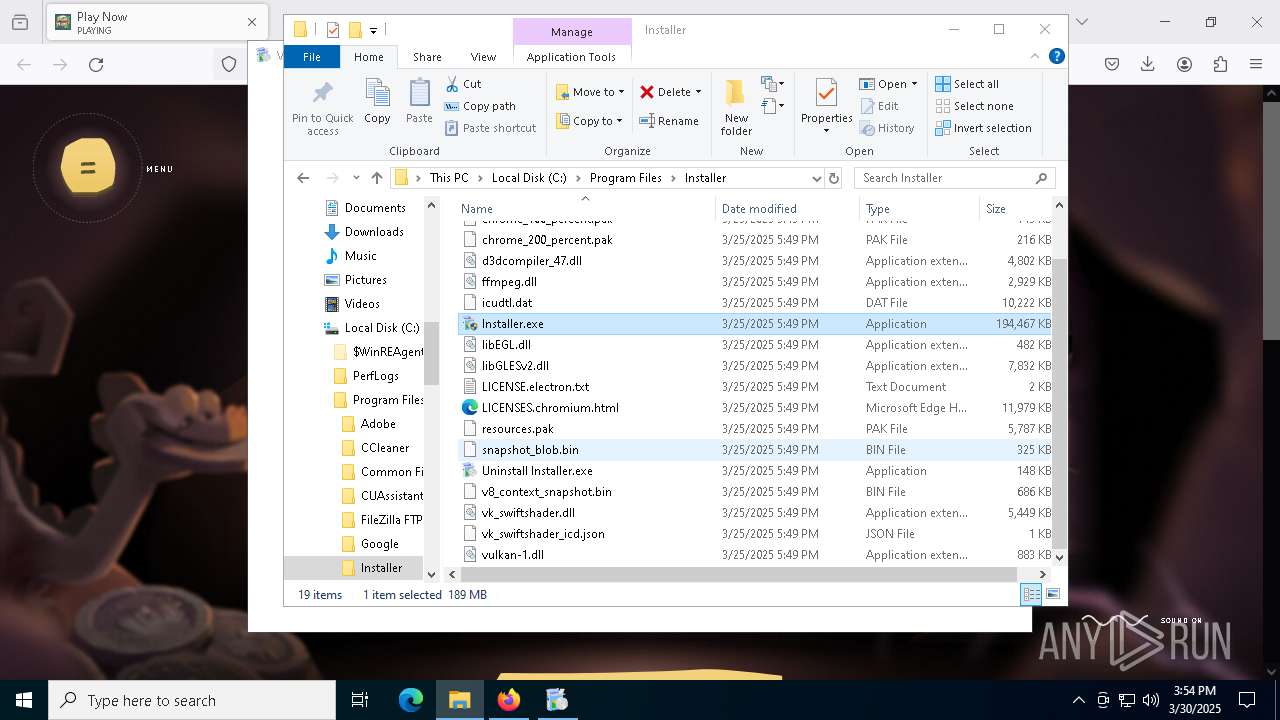
Task: Go up one folder level
Action: tap(377, 178)
